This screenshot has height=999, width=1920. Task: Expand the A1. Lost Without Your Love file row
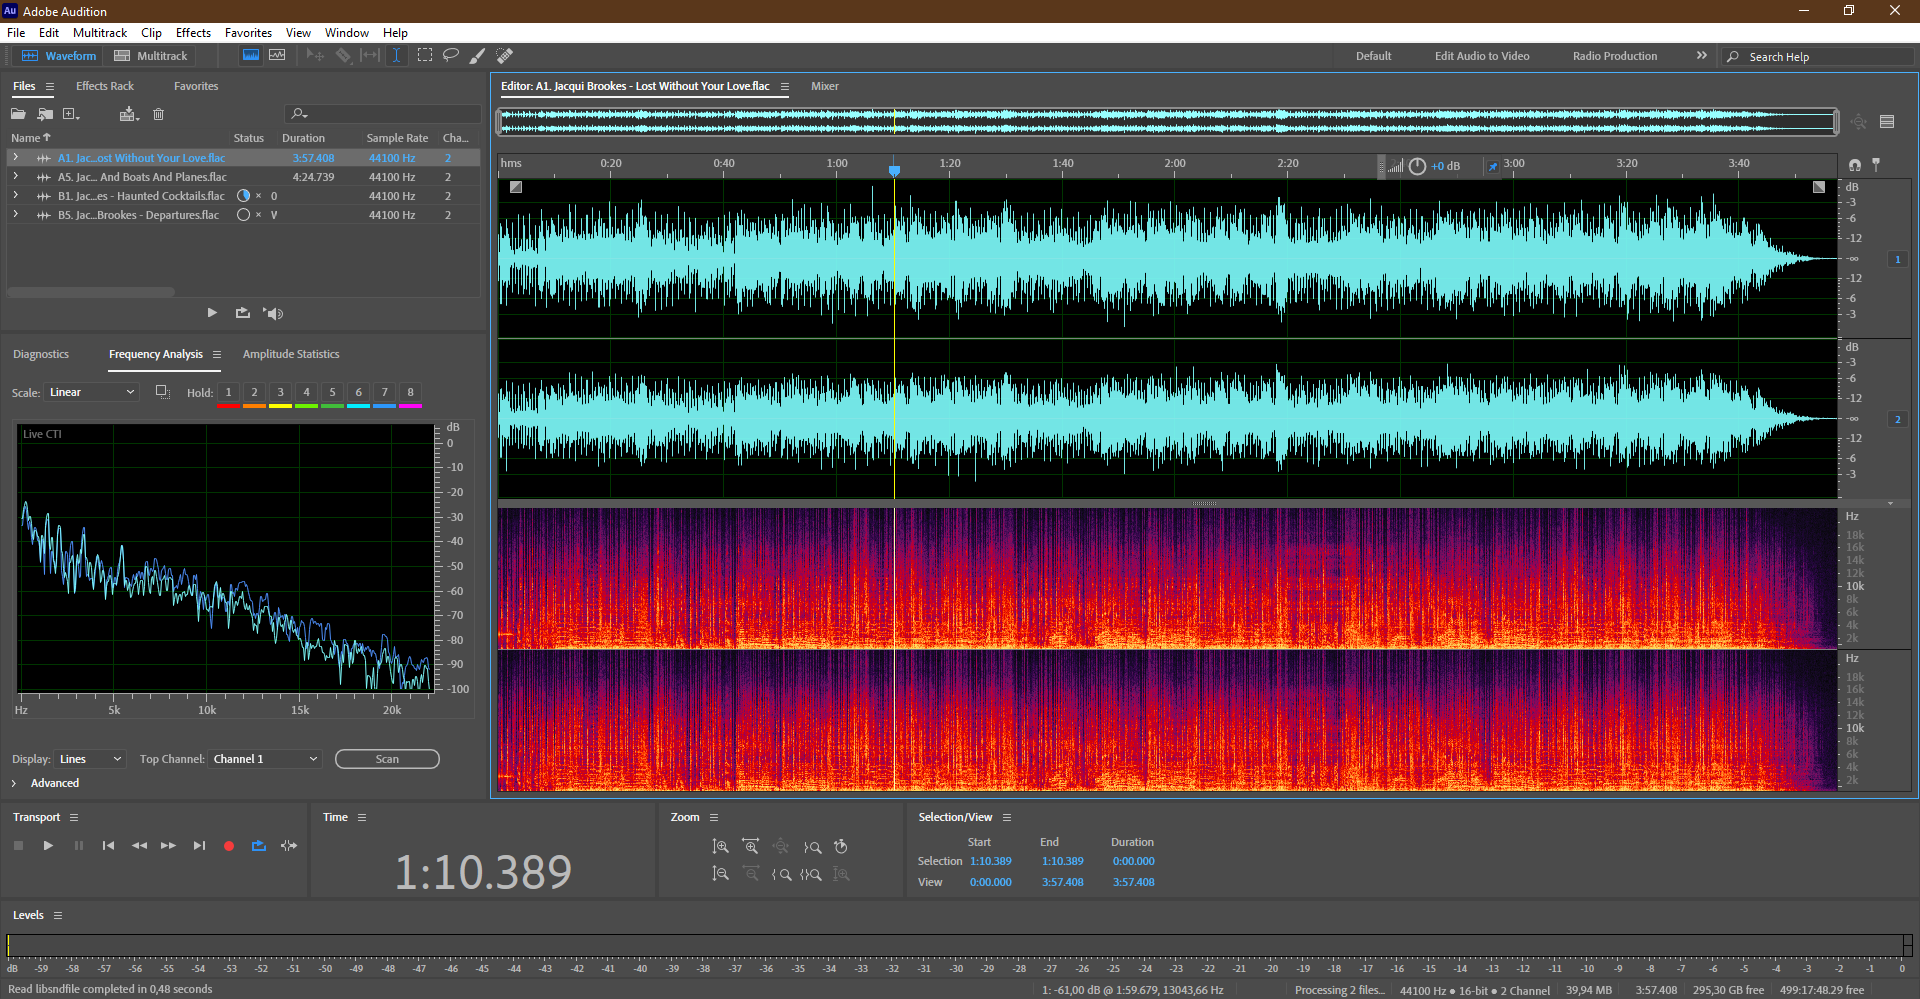click(x=15, y=157)
